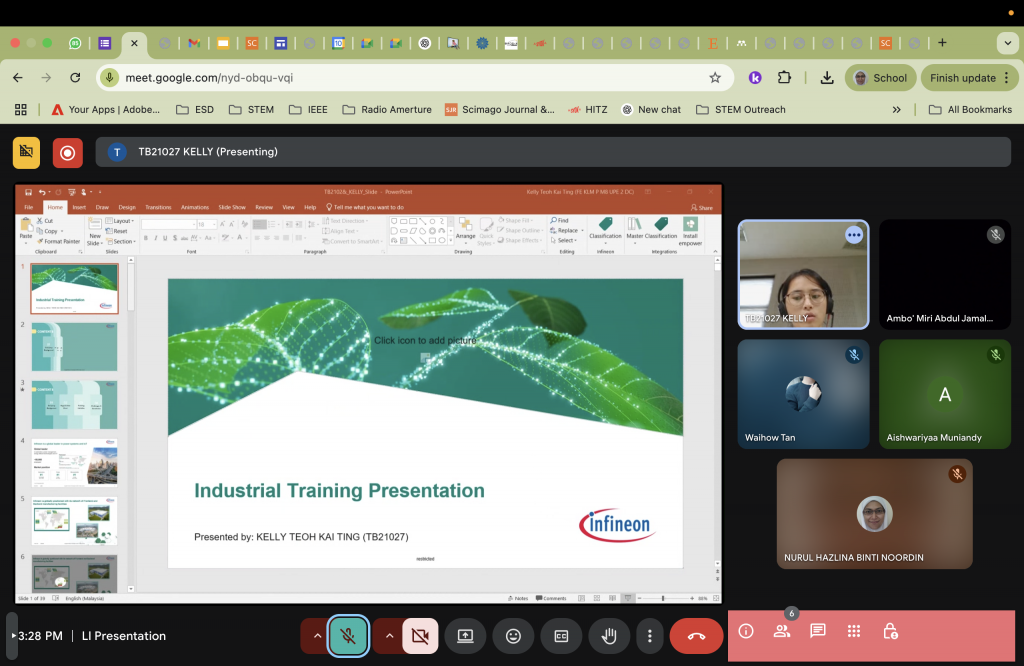Image resolution: width=1024 pixels, height=666 pixels.
Task: Toggle the microphone mute button
Action: click(348, 635)
